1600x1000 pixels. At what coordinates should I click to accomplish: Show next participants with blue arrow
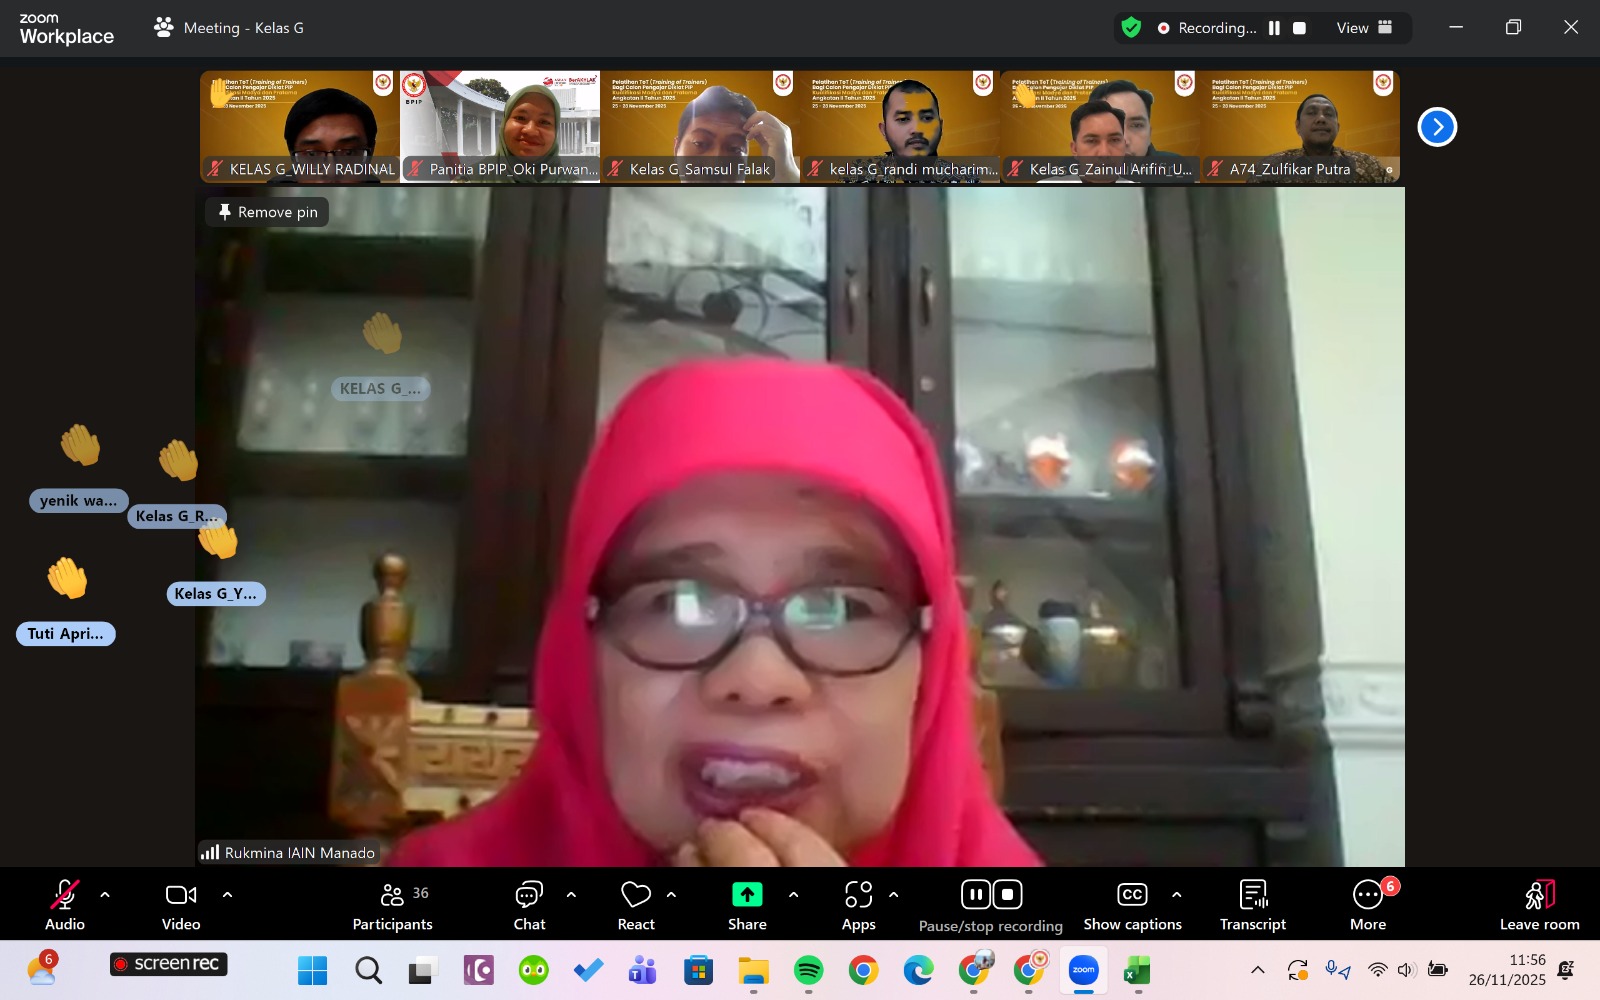[1437, 127]
